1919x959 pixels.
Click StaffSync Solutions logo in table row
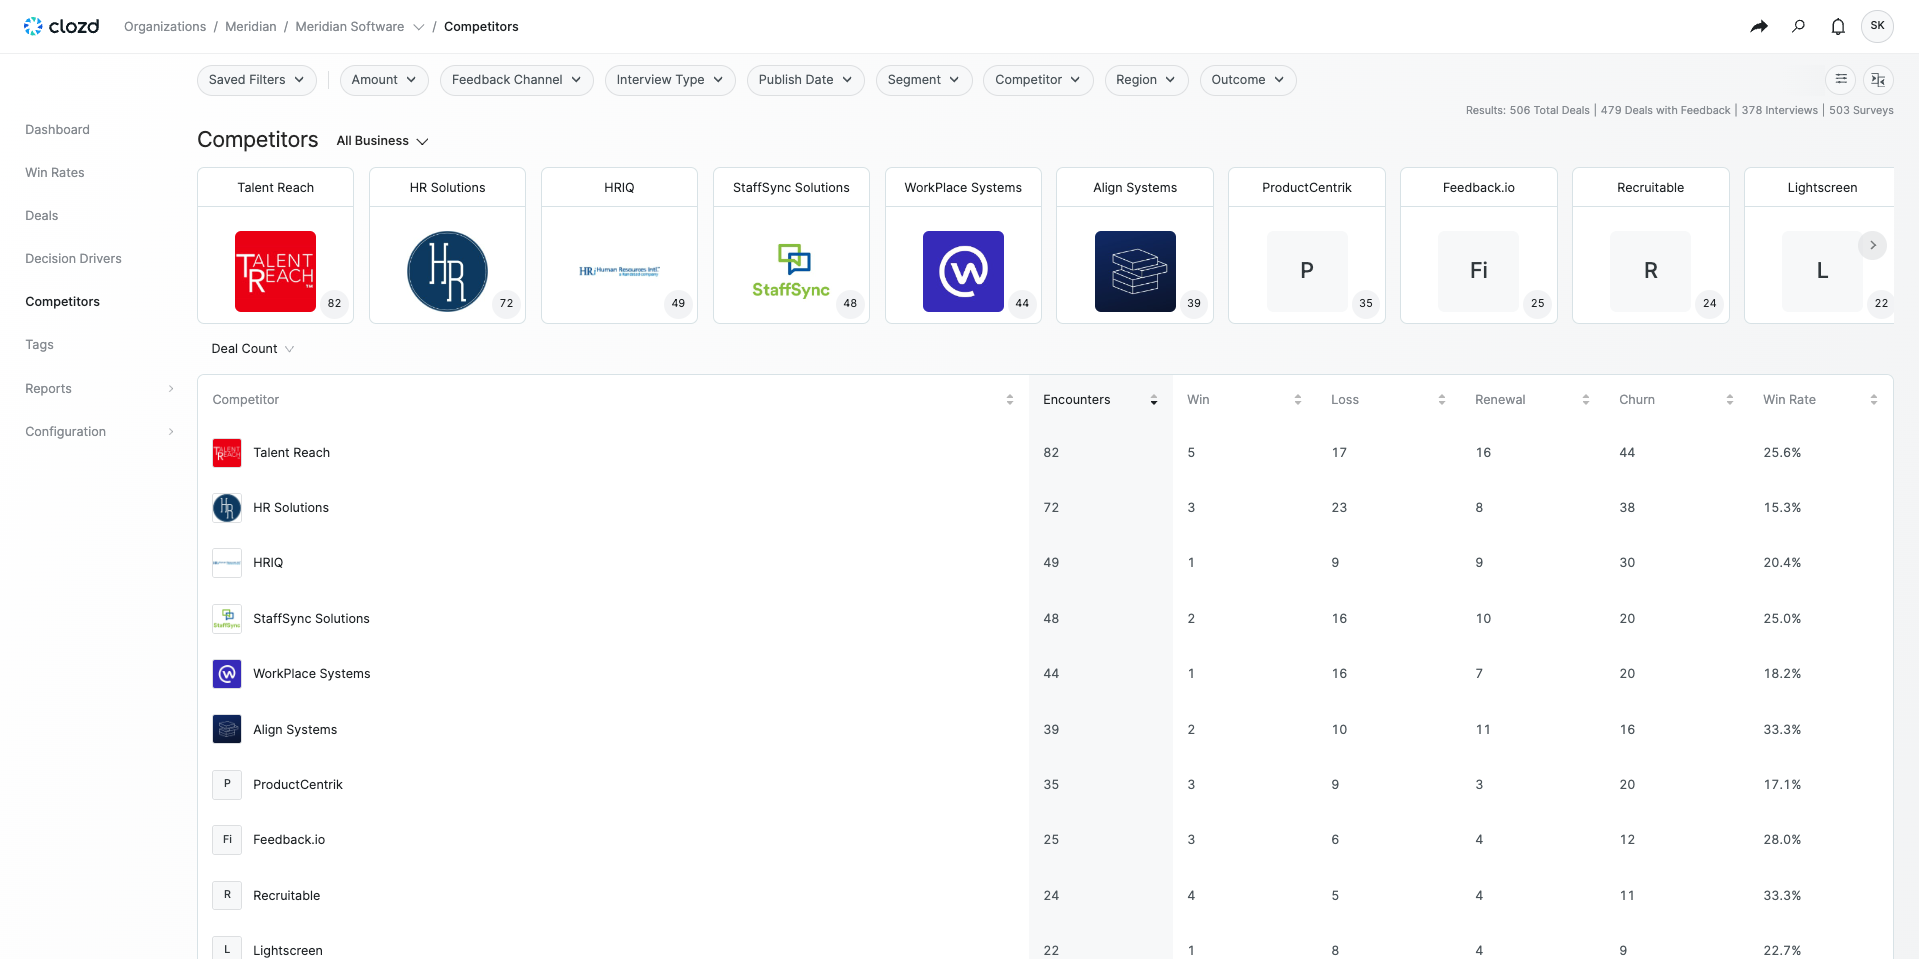point(227,619)
